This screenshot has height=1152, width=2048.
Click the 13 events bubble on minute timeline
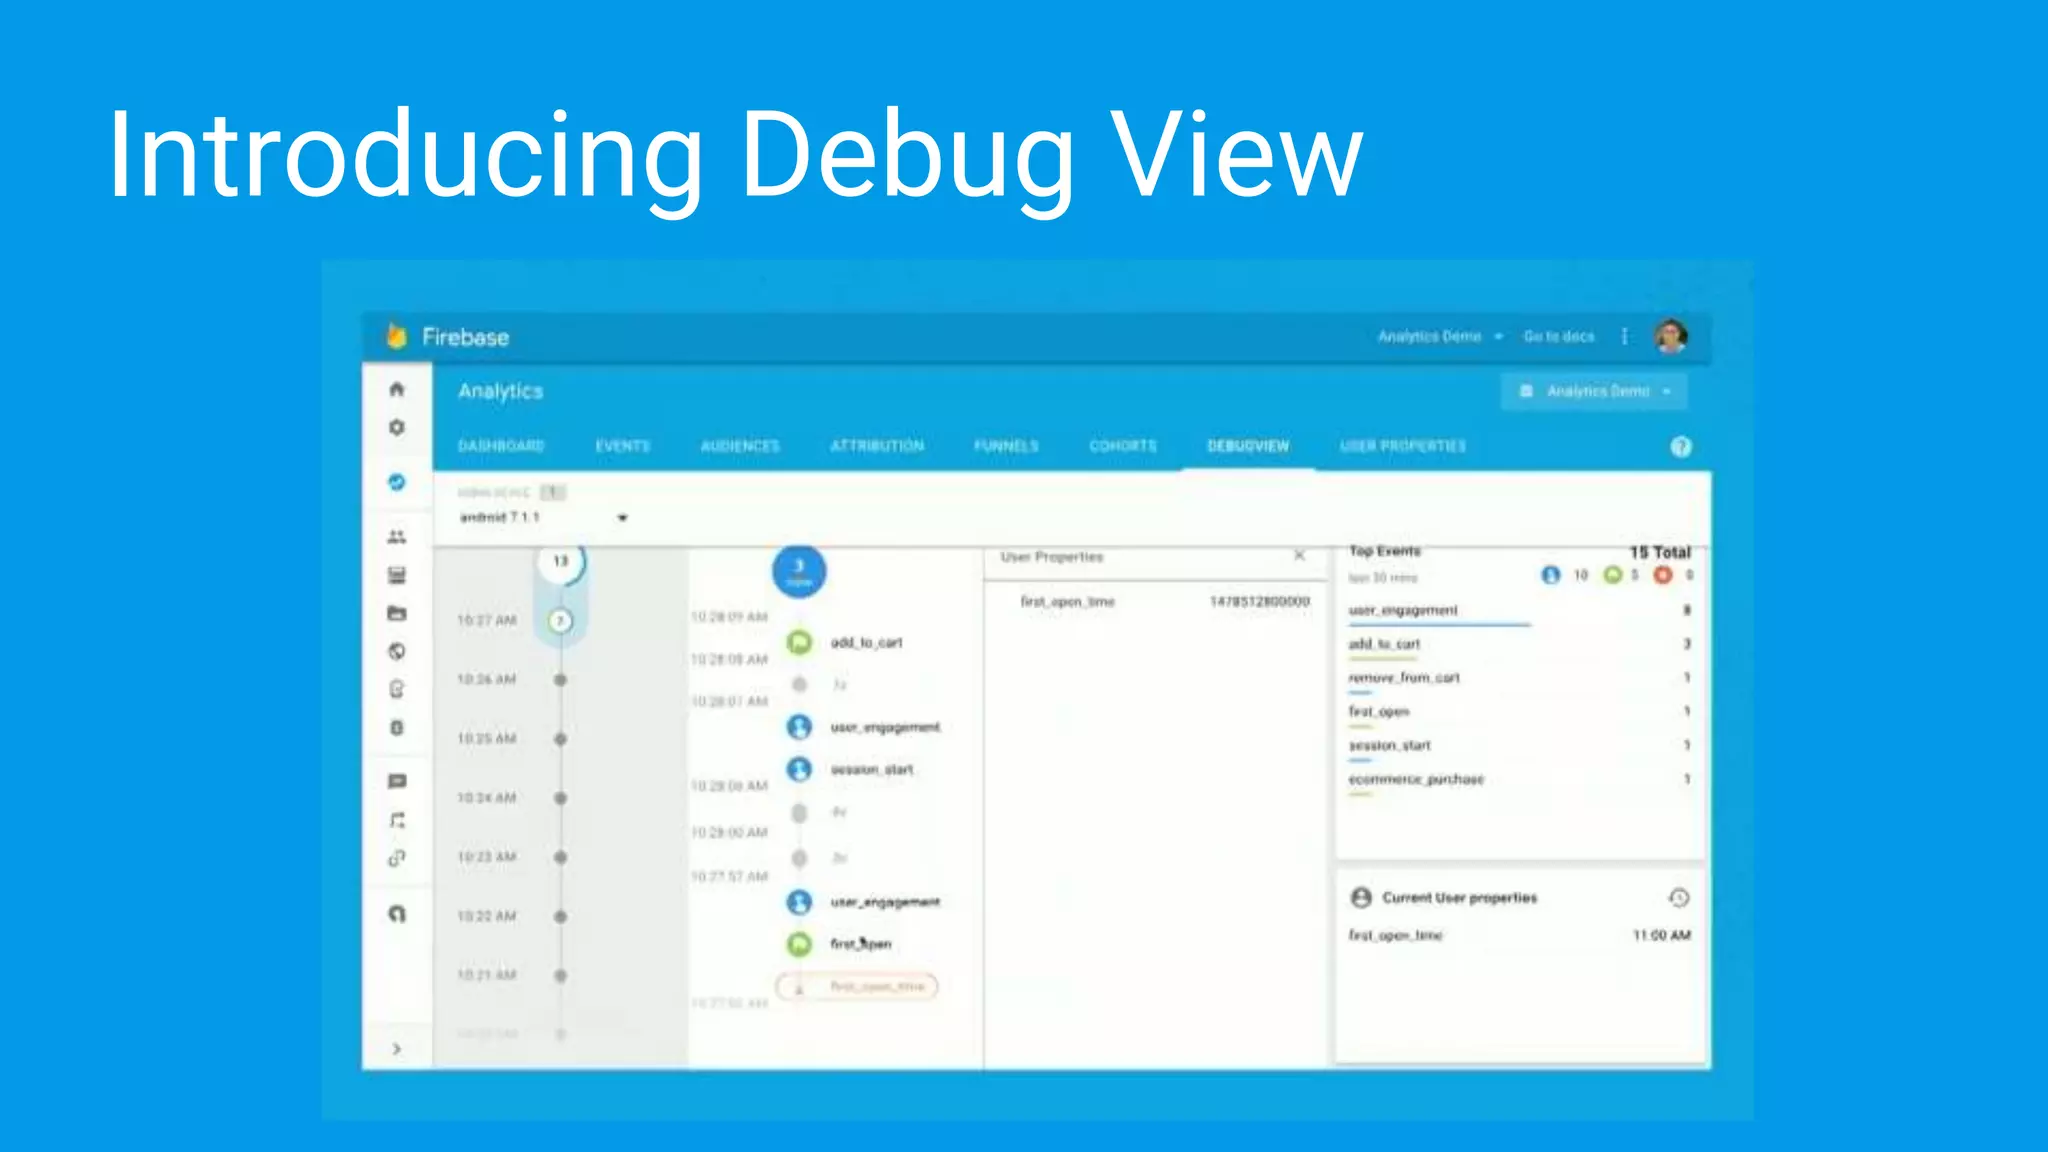point(560,562)
